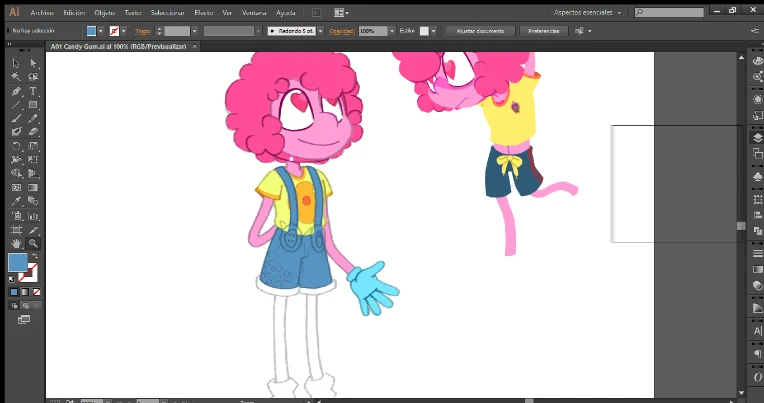Open the Paragraph panel icon
Screen dimensions: 764x403
pyautogui.click(x=757, y=354)
